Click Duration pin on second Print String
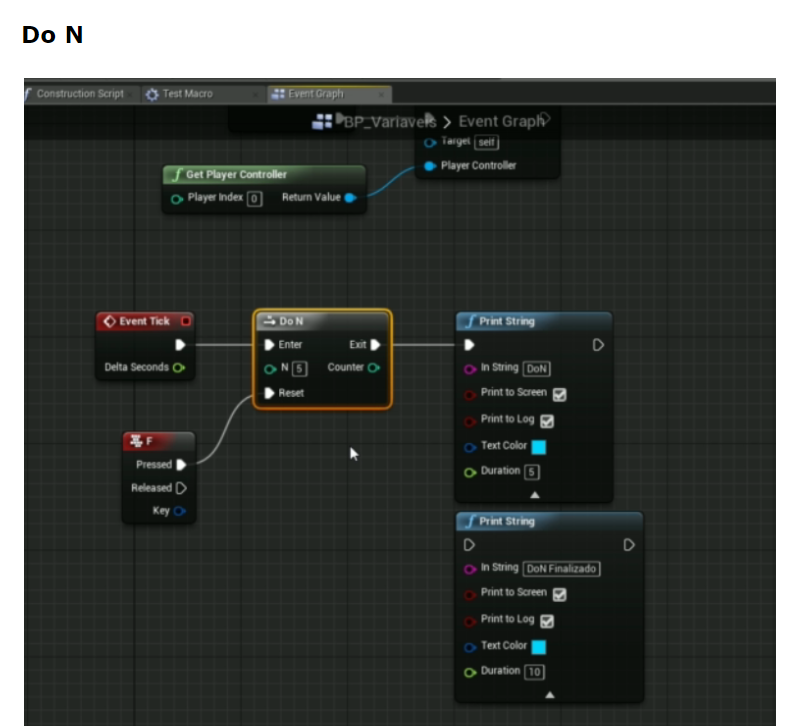The image size is (797, 726). (470, 673)
